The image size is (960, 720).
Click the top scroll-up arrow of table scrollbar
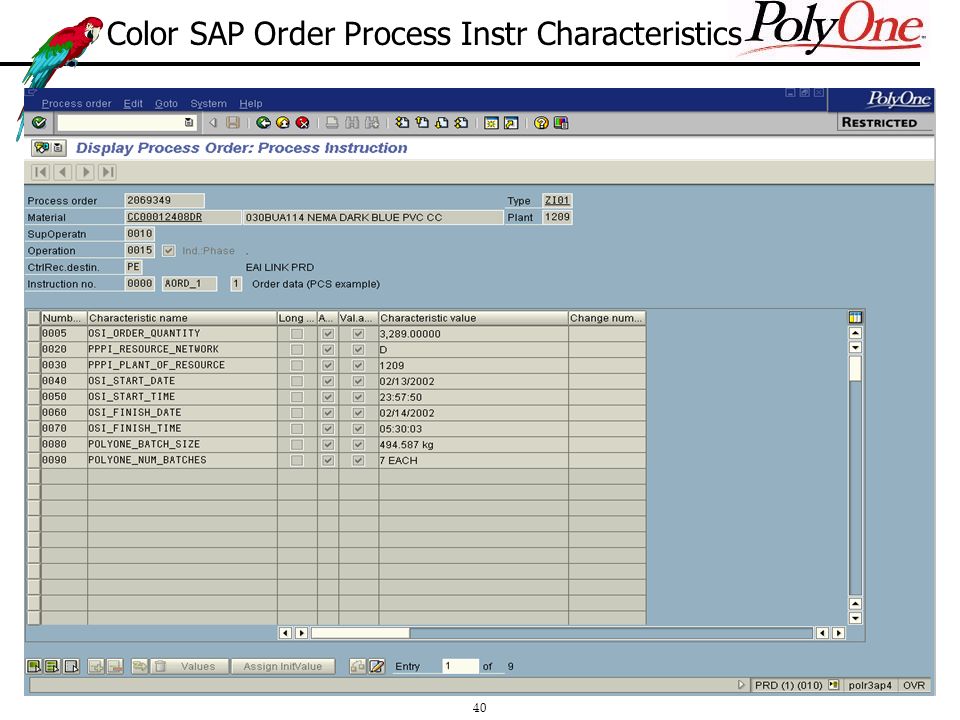point(855,333)
